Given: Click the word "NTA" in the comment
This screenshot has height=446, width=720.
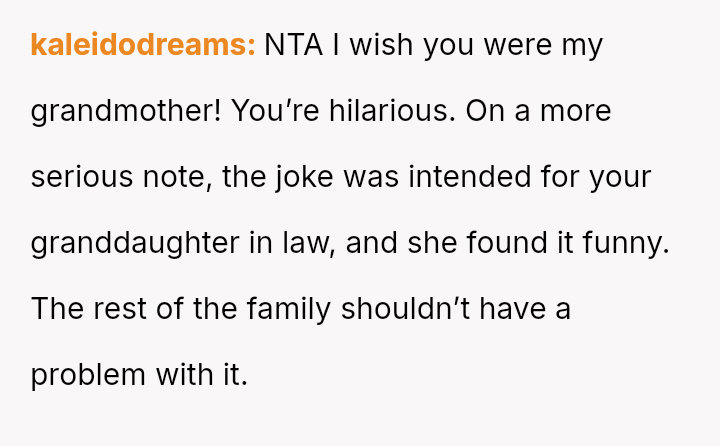Looking at the screenshot, I should [290, 46].
